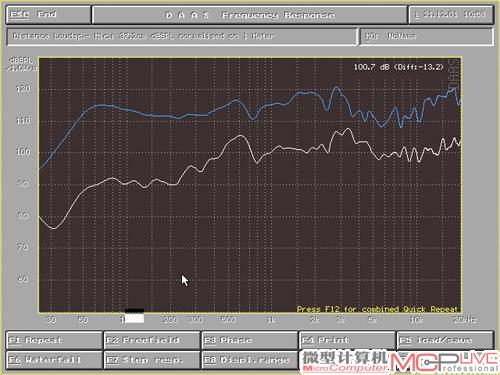500x375 pixels.
Task: Click the Distance Loudsp.-Mic info field
Action: (182, 36)
